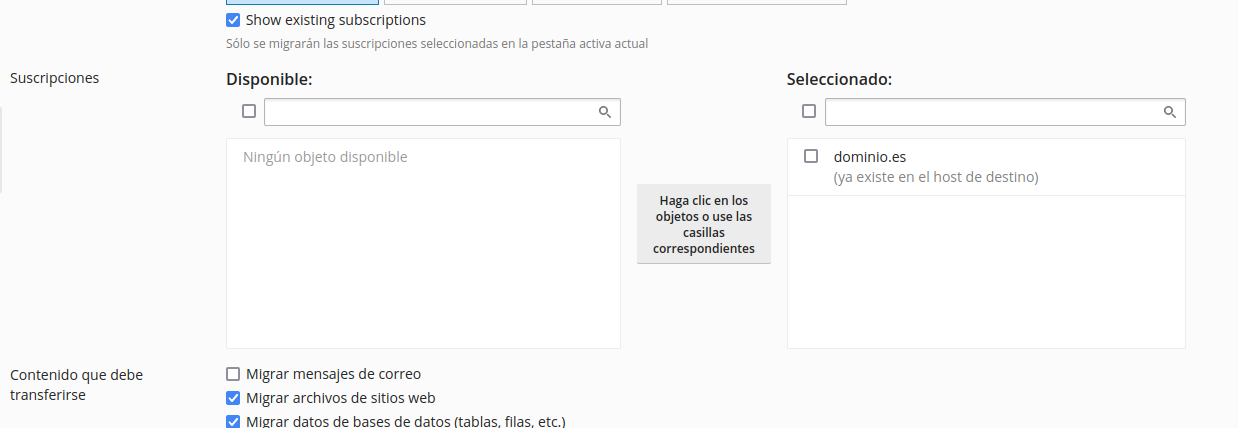Image resolution: width=1238 pixels, height=428 pixels.
Task: Uncheck Show existing subscriptions checkbox
Action: pyautogui.click(x=233, y=20)
